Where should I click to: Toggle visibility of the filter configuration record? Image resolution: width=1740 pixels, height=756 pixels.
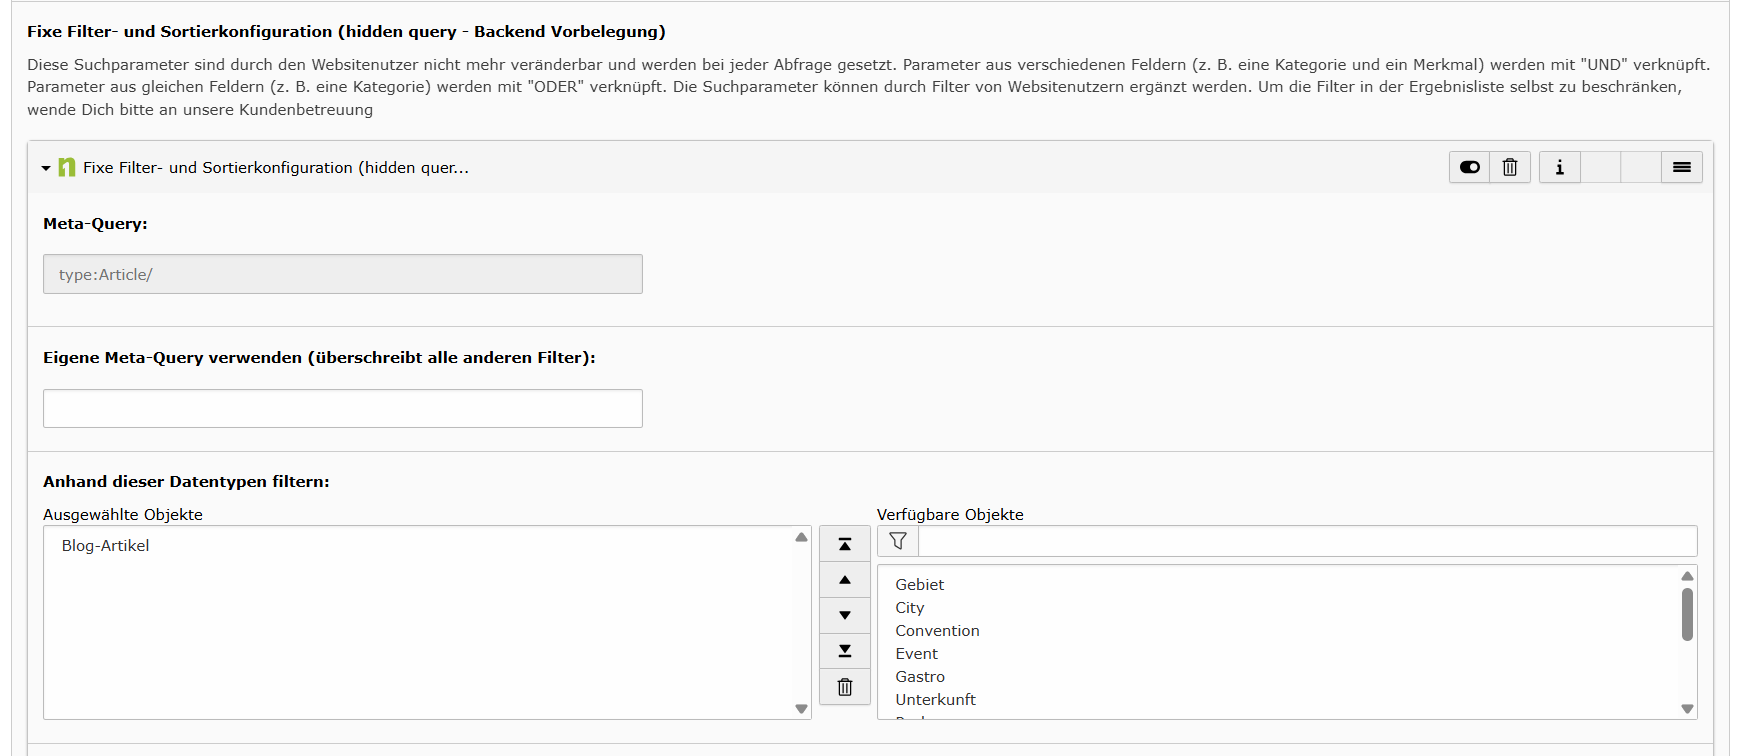click(1469, 167)
